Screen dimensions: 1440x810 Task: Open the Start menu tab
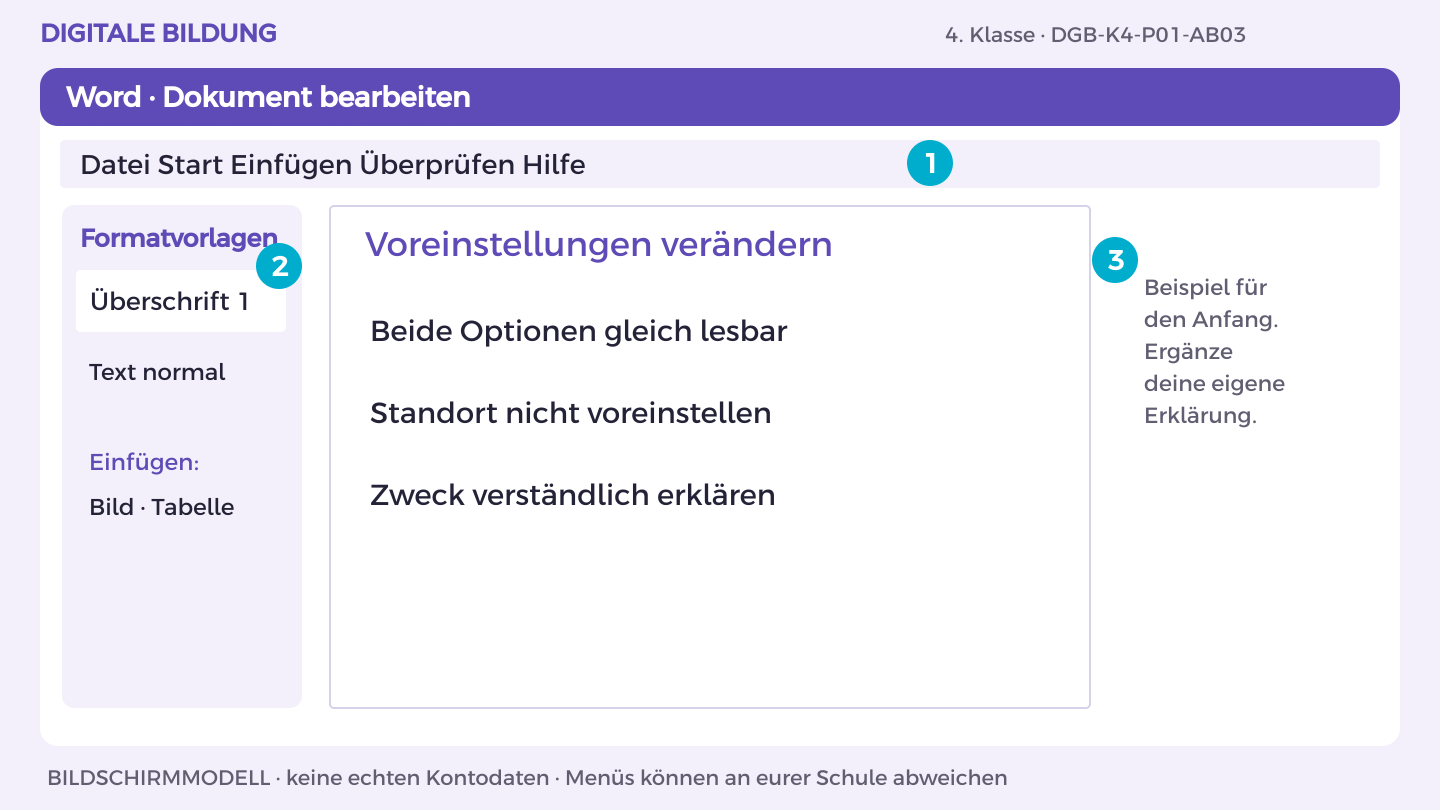click(x=190, y=164)
